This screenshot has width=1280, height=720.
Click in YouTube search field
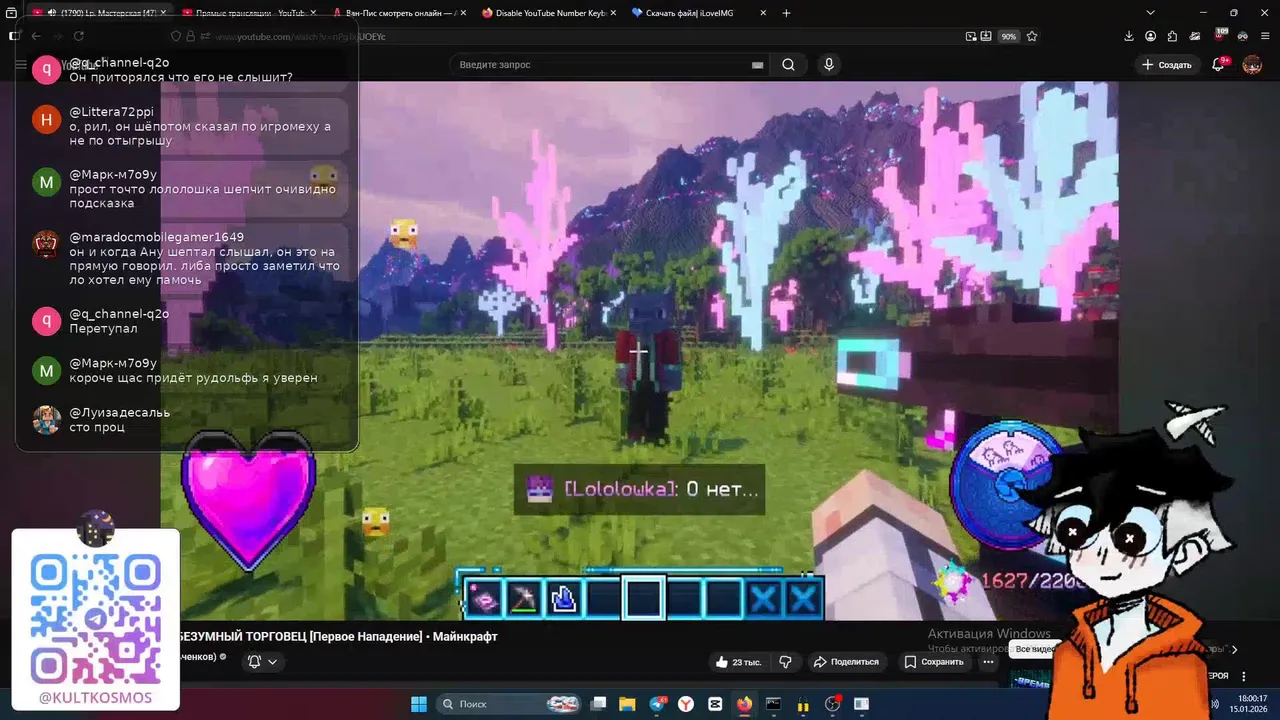pos(600,65)
